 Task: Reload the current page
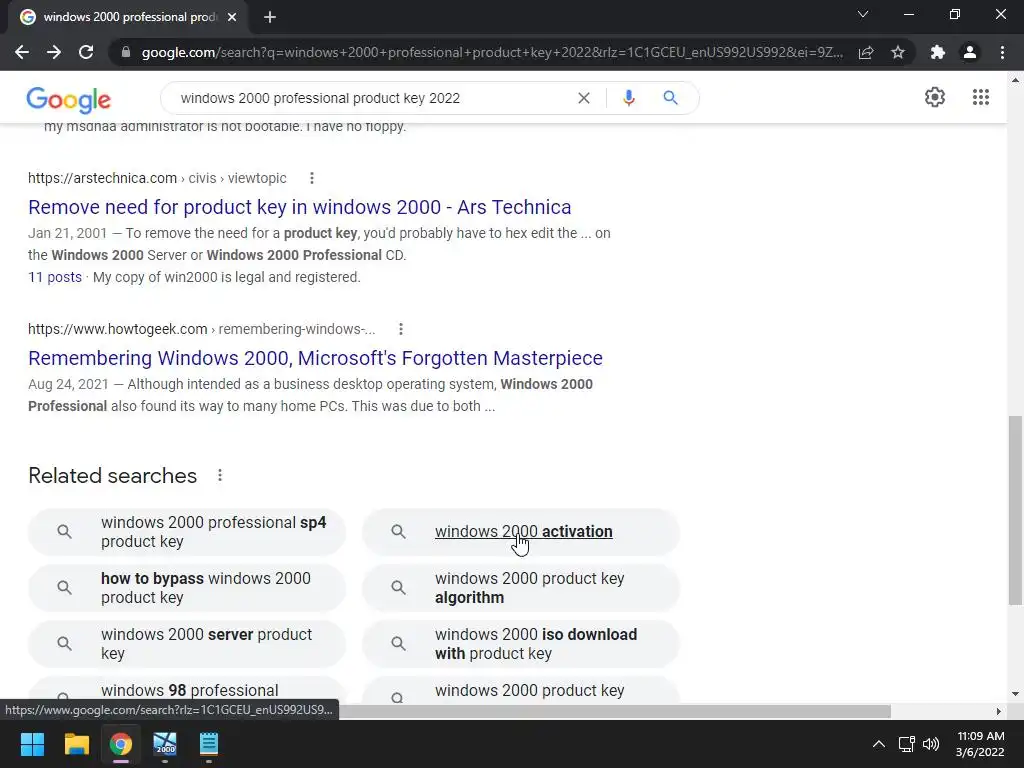click(x=86, y=52)
